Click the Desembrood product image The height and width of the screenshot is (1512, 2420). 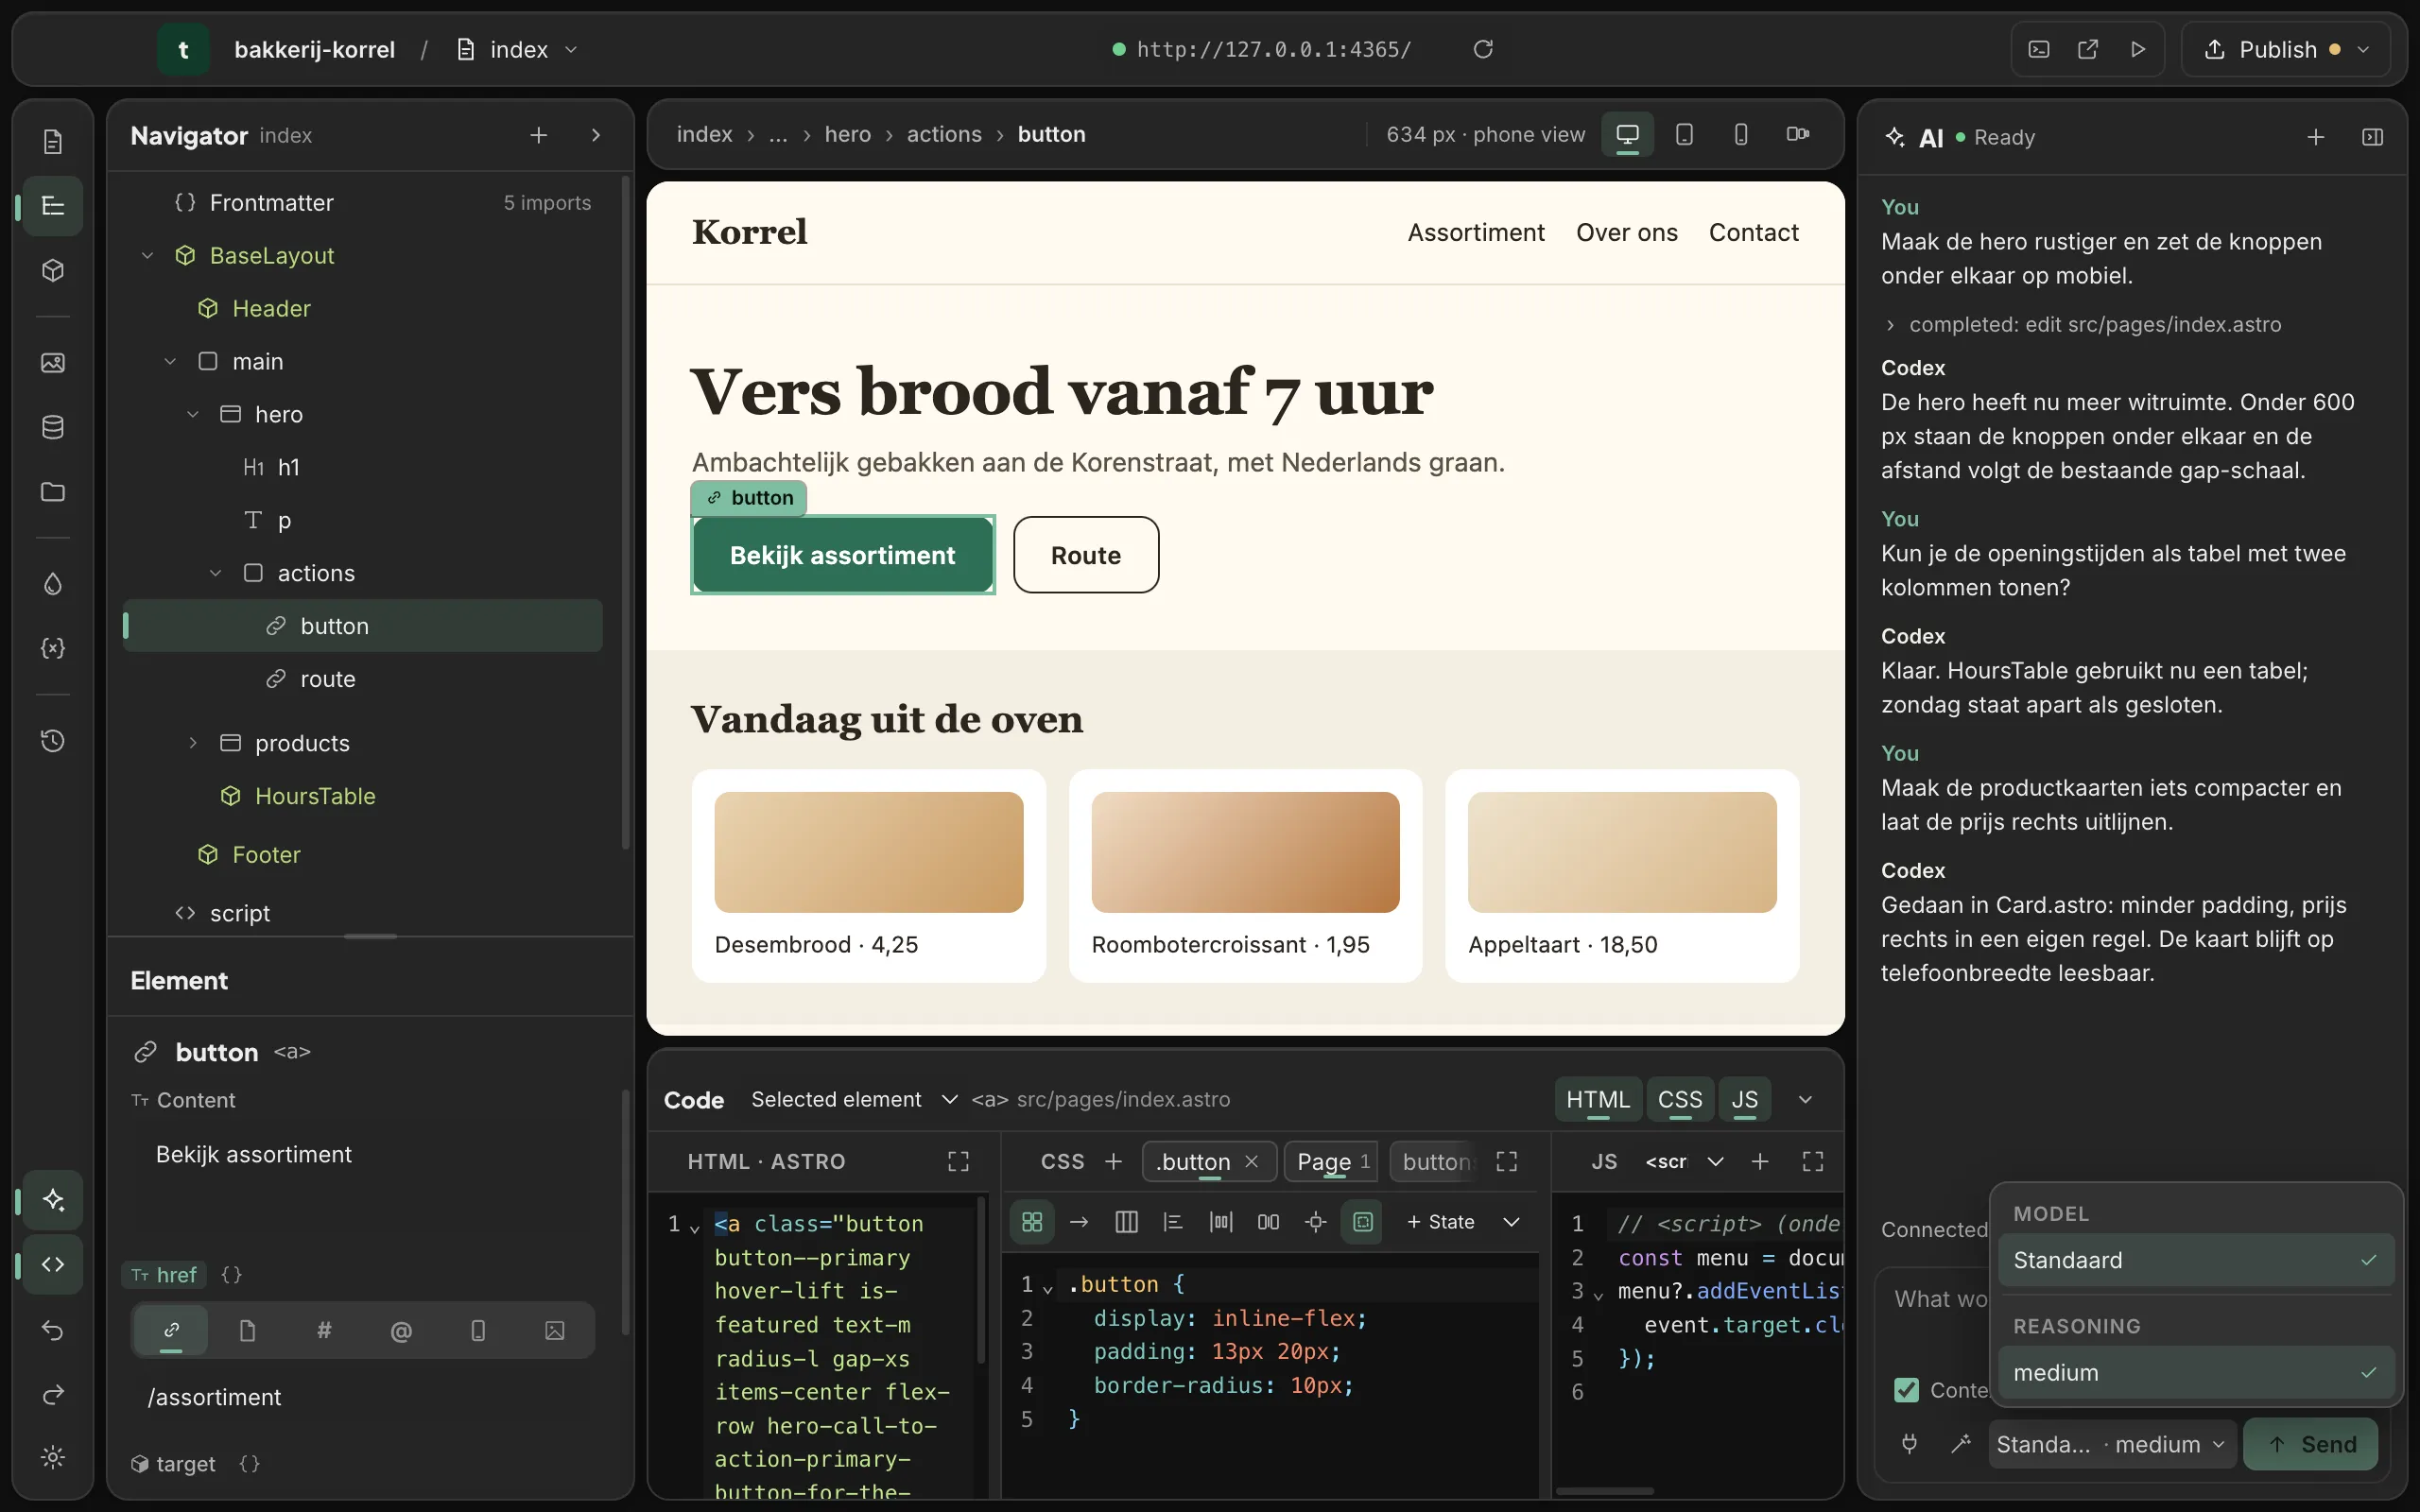(869, 852)
